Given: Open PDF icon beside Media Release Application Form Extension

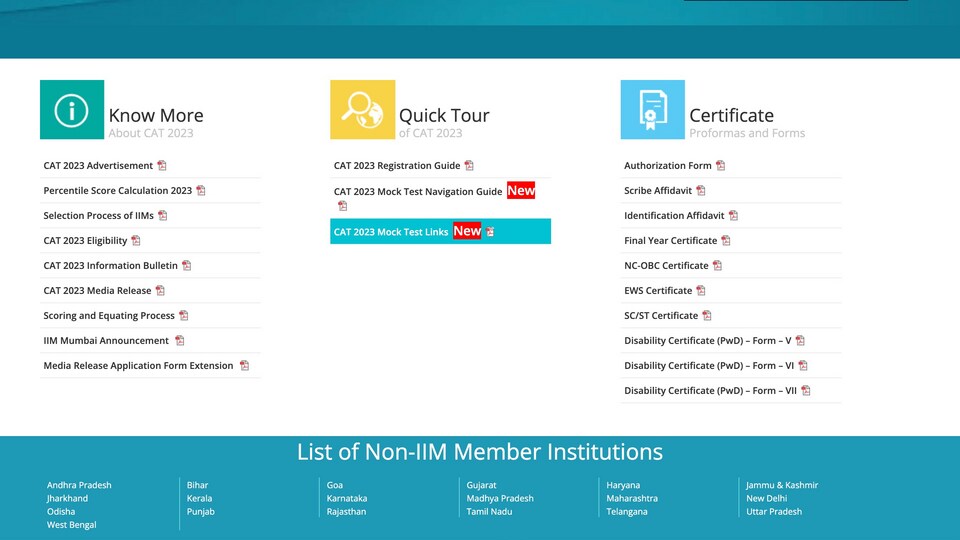Looking at the screenshot, I should (x=244, y=366).
